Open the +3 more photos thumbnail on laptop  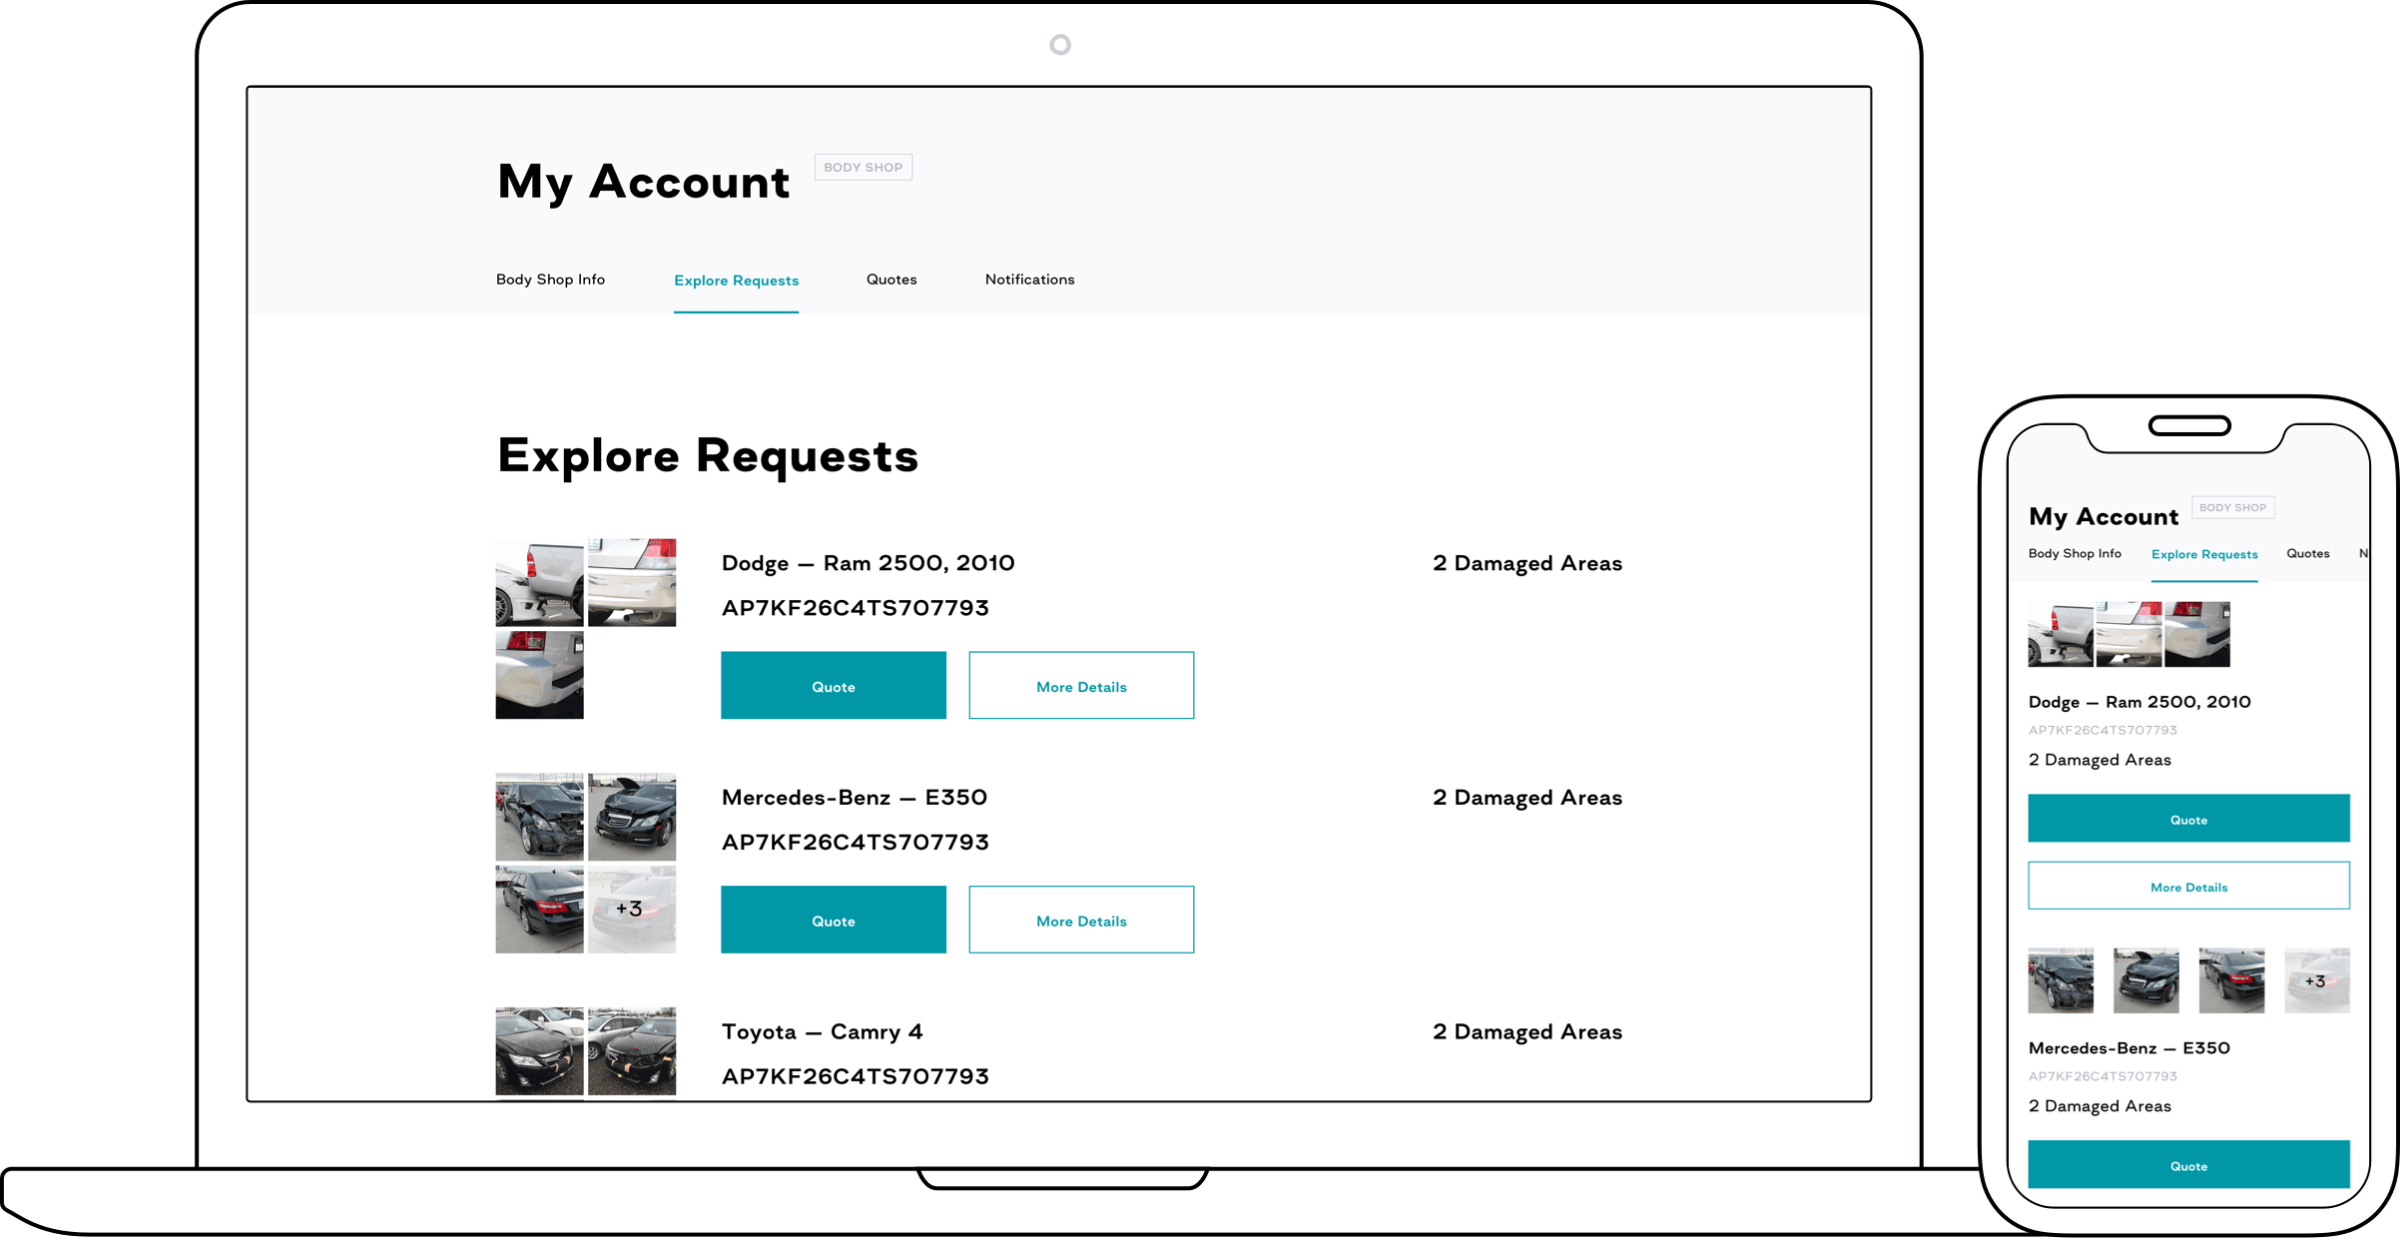[x=631, y=909]
